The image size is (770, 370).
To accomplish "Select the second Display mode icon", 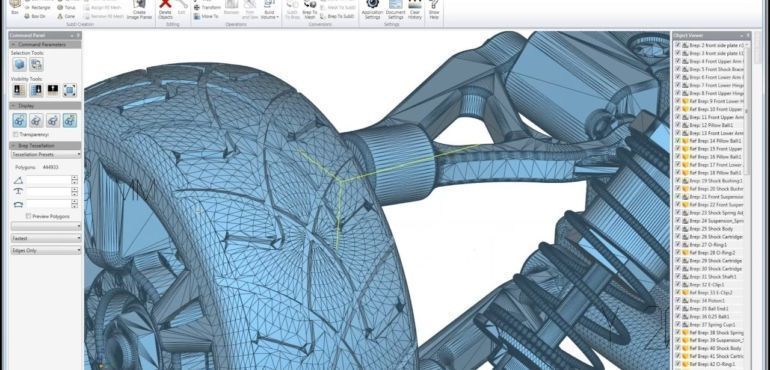I will (x=36, y=120).
